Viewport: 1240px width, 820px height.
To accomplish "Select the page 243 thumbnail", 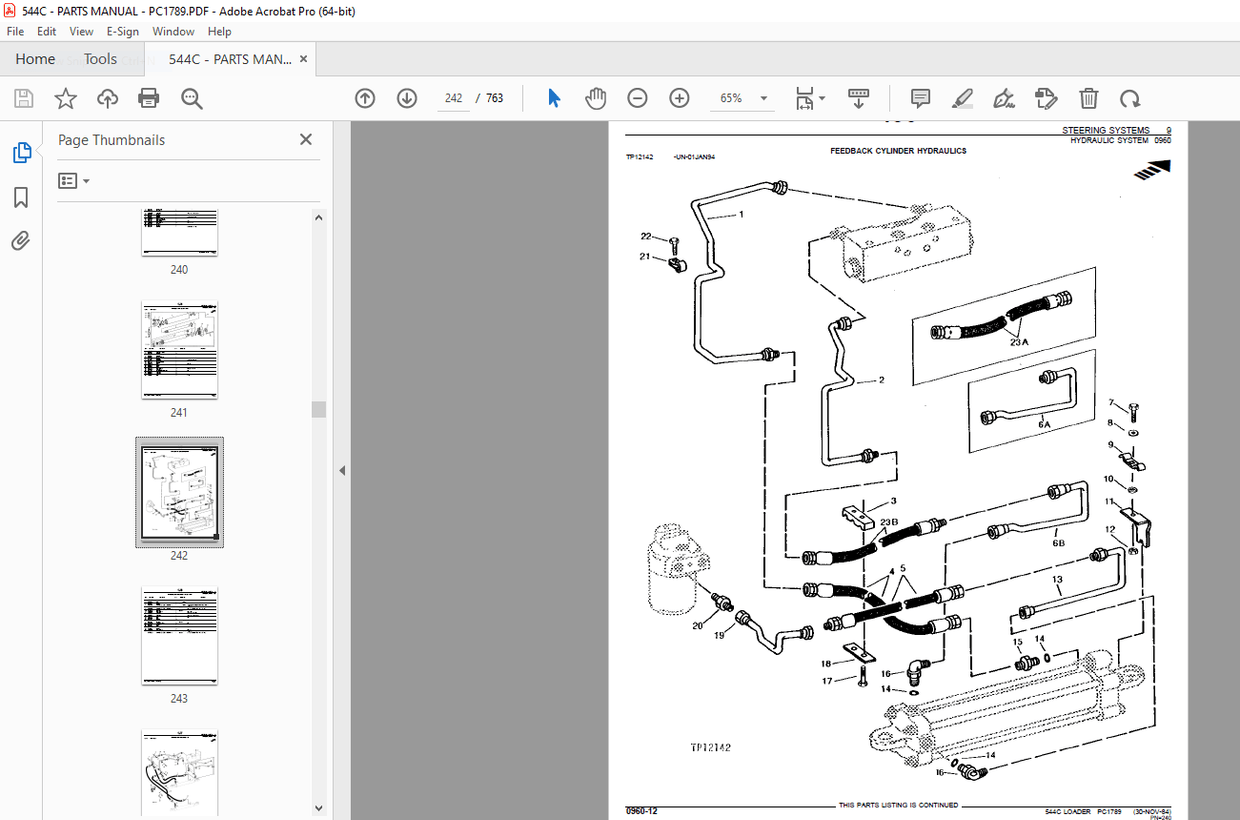I will (179, 636).
